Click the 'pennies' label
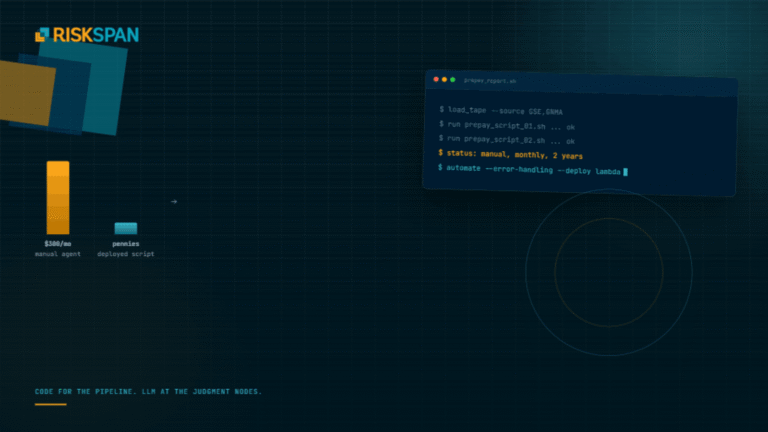This screenshot has width=768, height=432. click(x=126, y=243)
